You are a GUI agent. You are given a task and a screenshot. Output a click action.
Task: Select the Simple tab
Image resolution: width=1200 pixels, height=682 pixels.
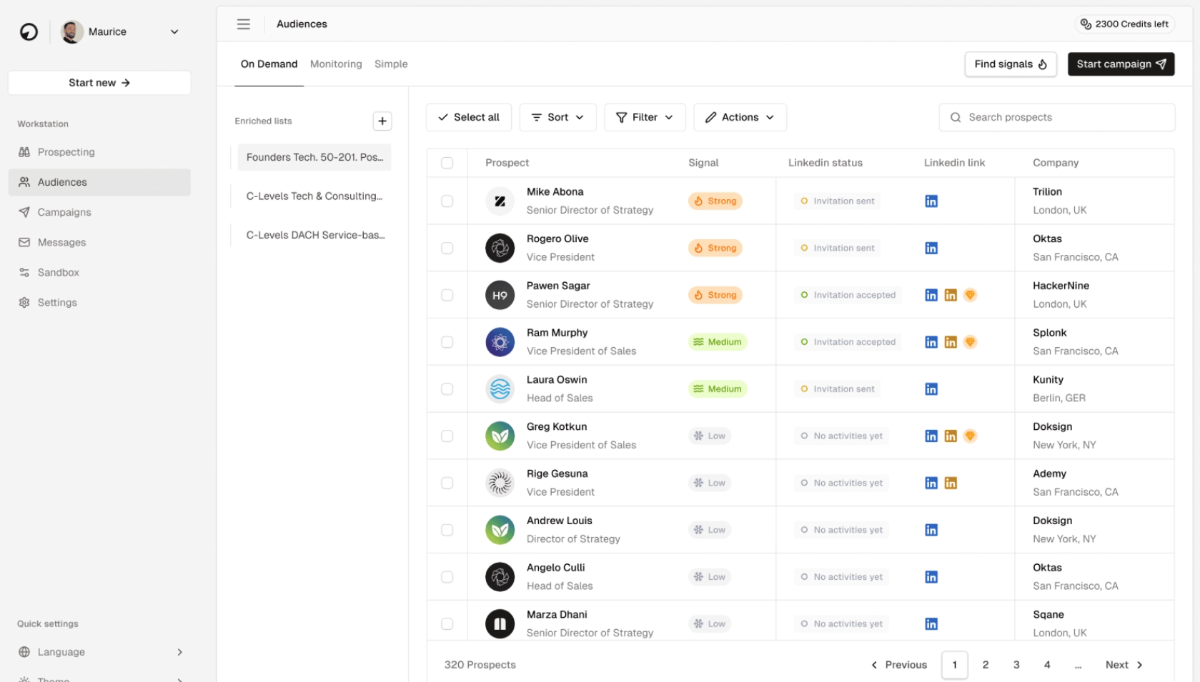390,63
